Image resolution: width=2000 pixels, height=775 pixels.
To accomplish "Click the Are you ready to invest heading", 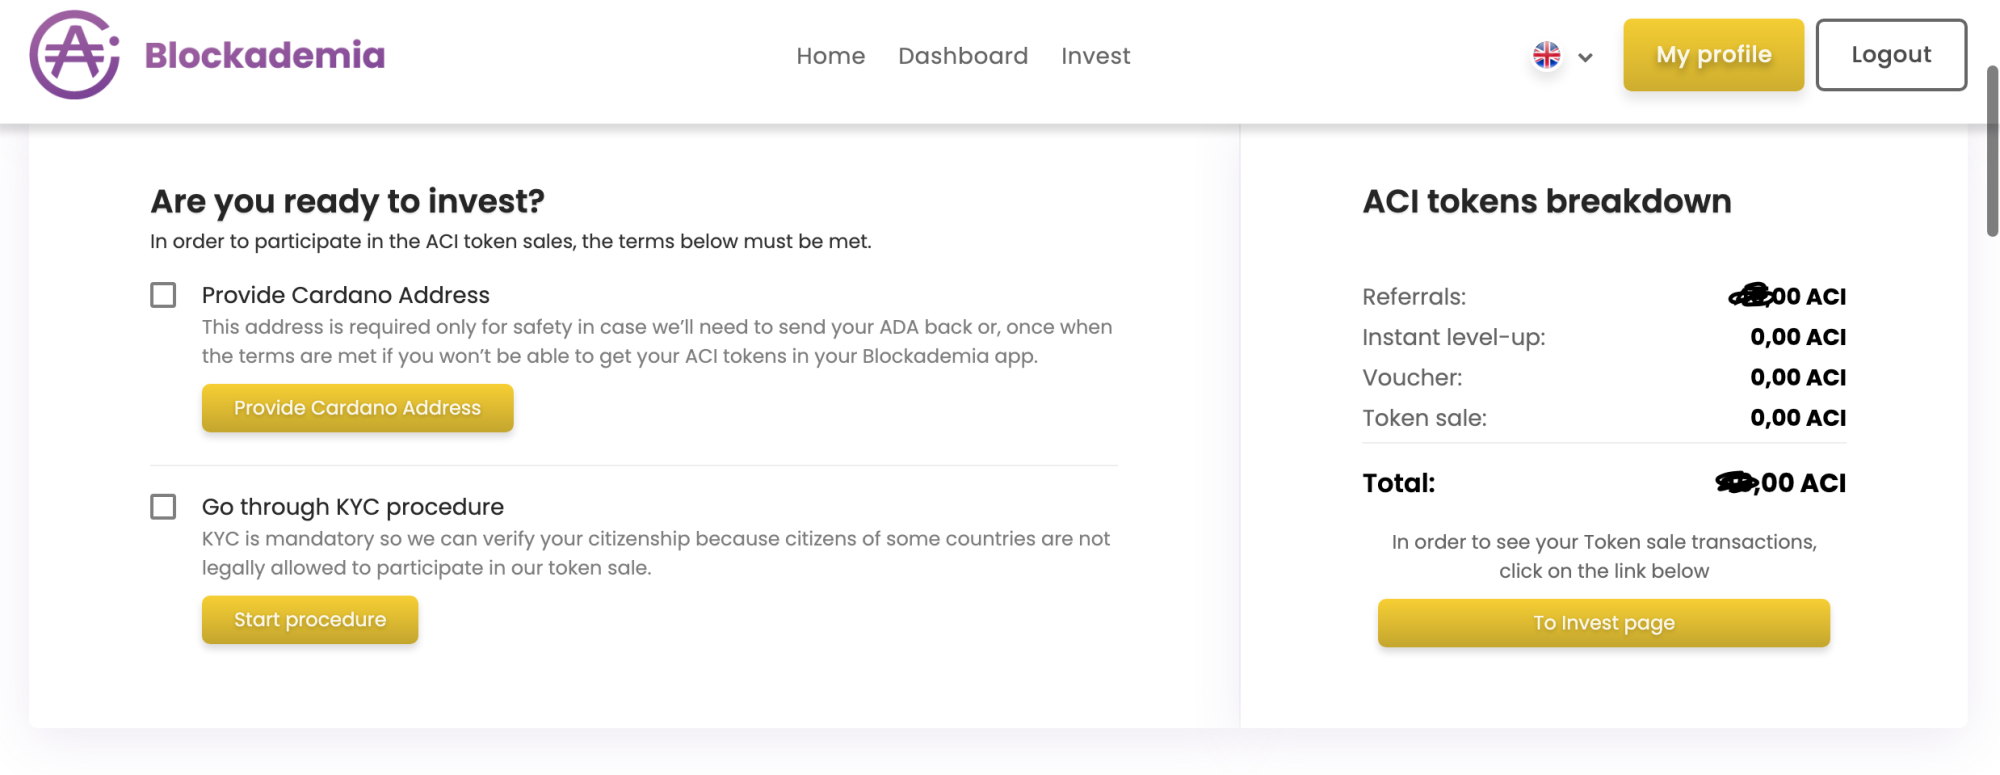I will pos(347,201).
